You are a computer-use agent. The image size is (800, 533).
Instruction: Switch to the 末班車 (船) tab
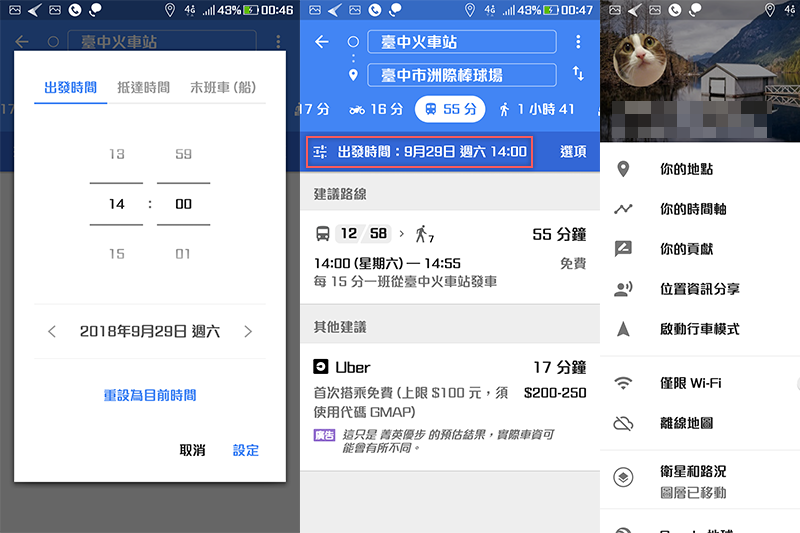223,87
